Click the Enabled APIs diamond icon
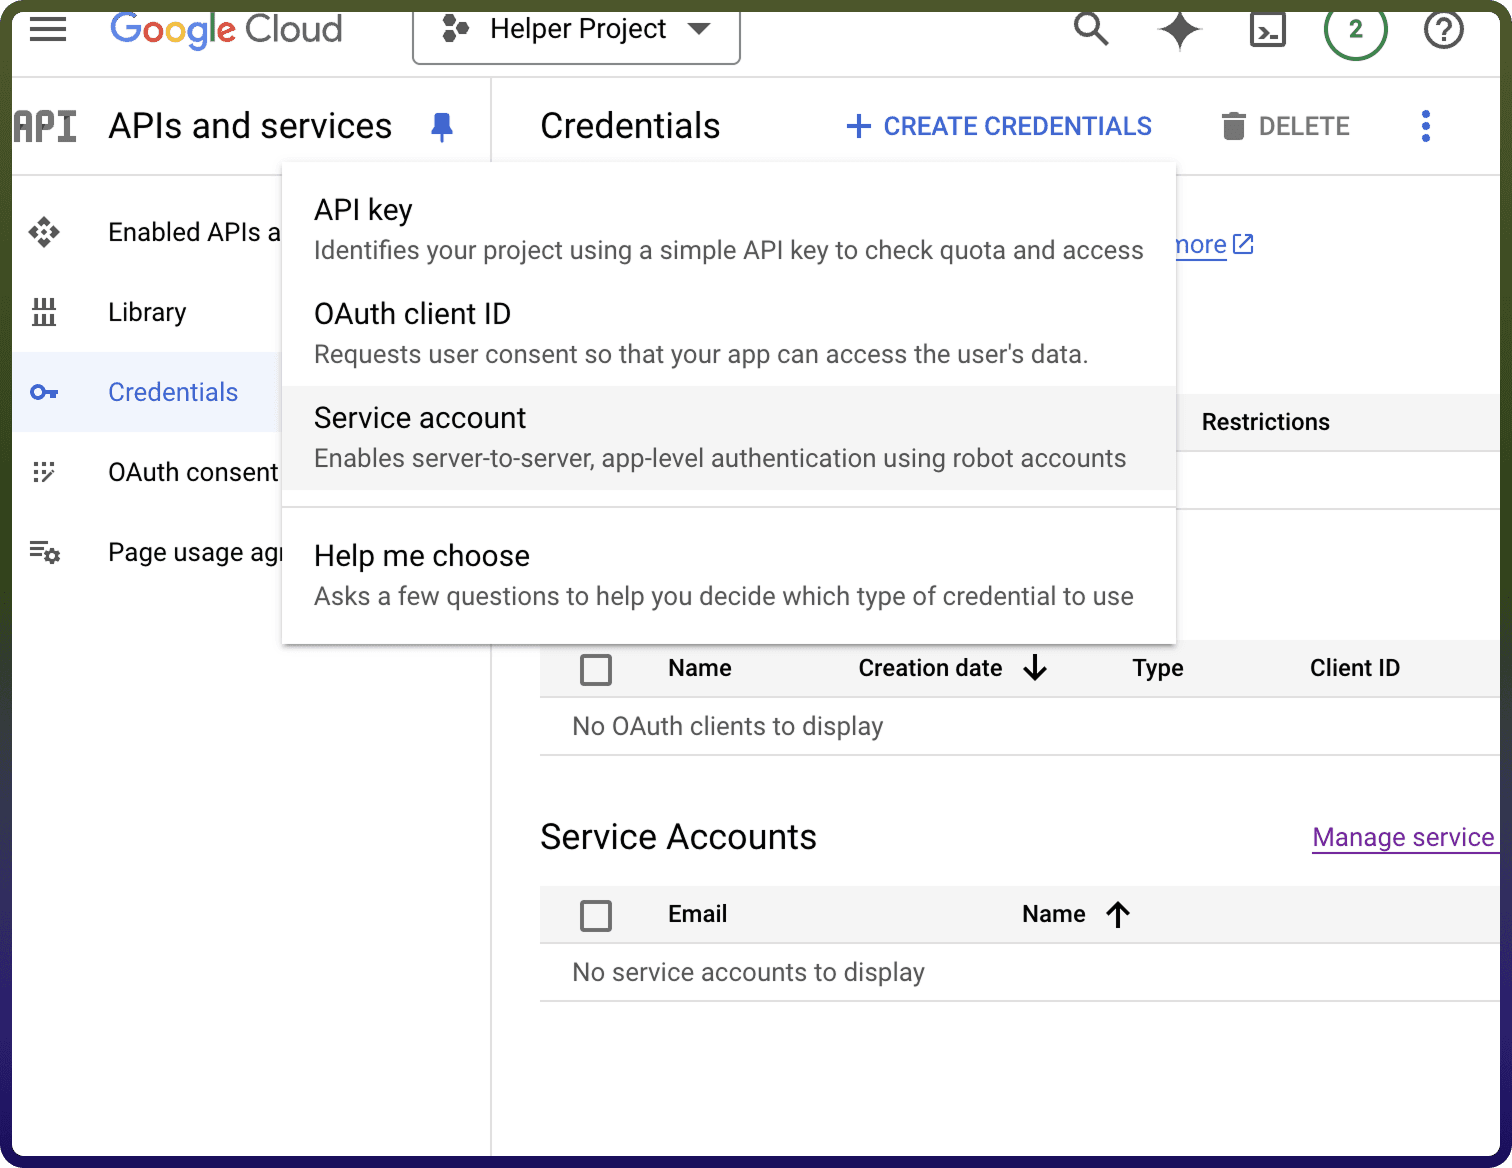This screenshot has width=1512, height=1168. coord(44,232)
